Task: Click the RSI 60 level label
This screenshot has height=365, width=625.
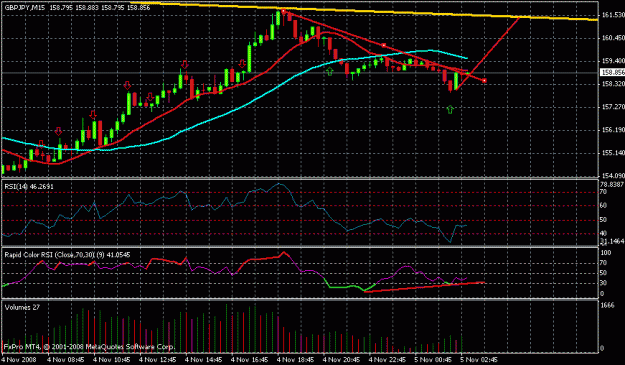Action: click(x=604, y=206)
